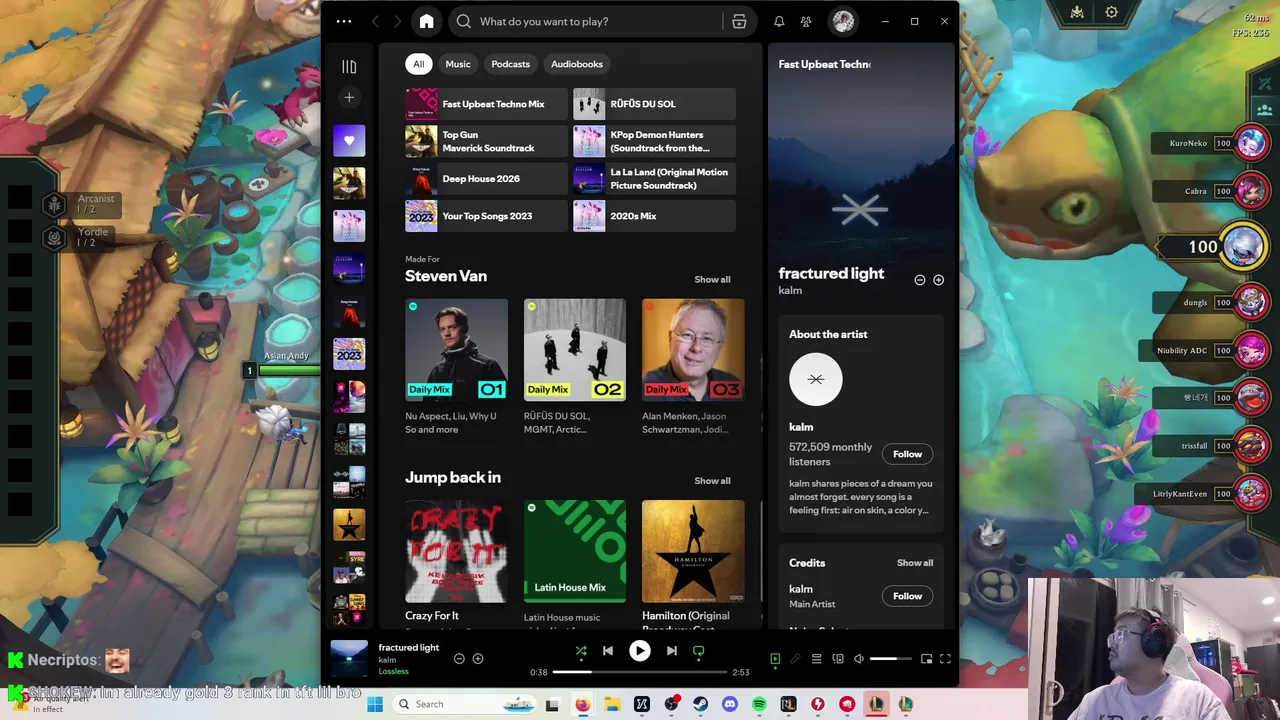Open Your Top Songs 2023 tile
This screenshot has width=1280, height=720.
(486, 216)
